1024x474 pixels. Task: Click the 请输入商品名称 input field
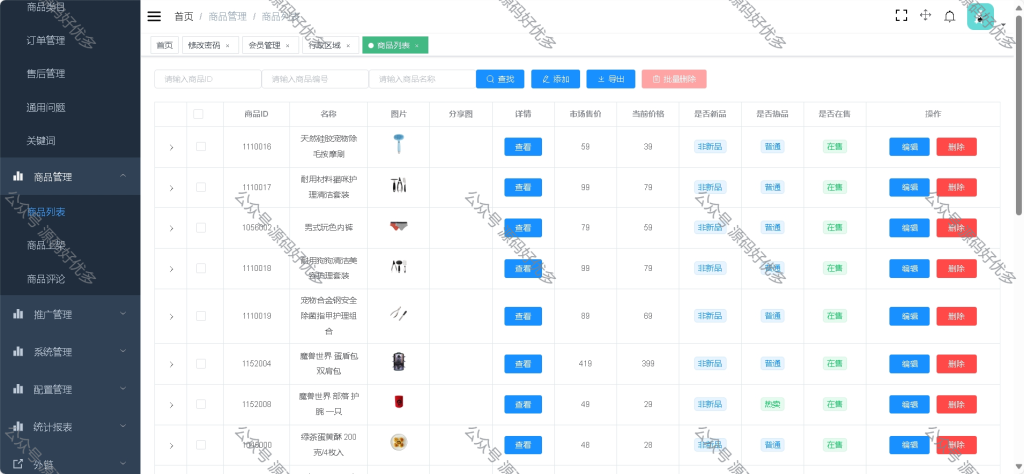point(423,79)
